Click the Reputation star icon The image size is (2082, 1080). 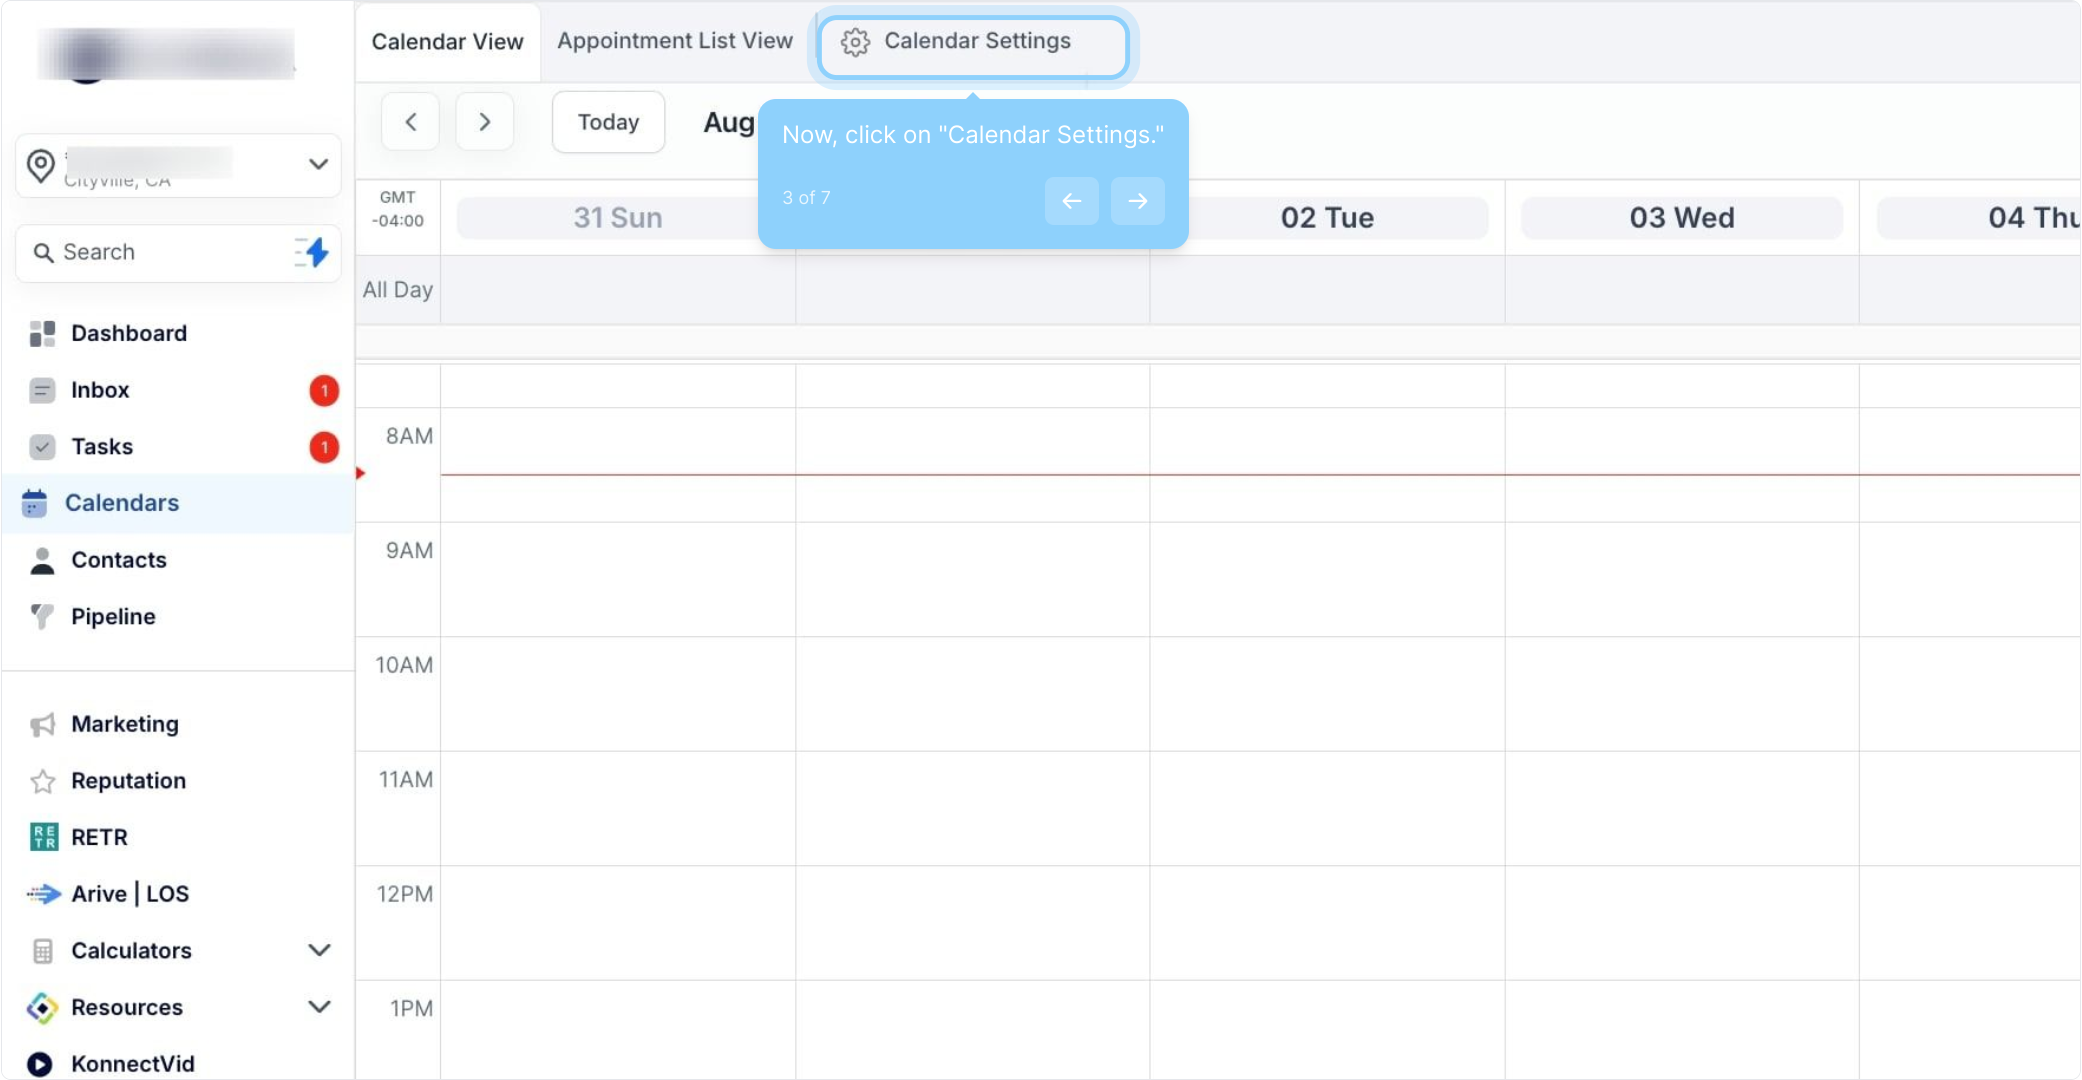[42, 781]
